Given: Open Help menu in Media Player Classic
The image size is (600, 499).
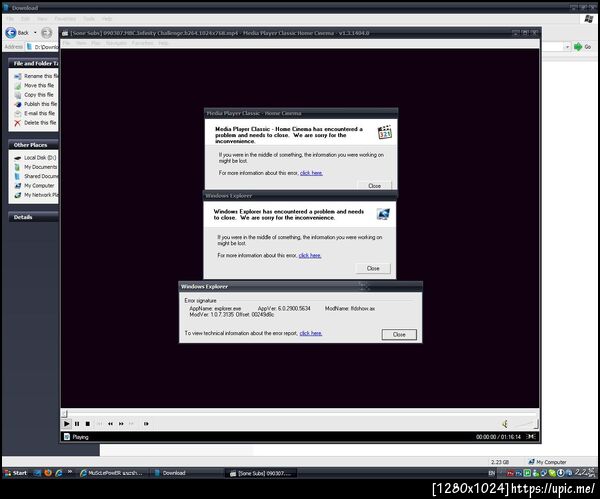Looking at the screenshot, I should pyautogui.click(x=163, y=43).
